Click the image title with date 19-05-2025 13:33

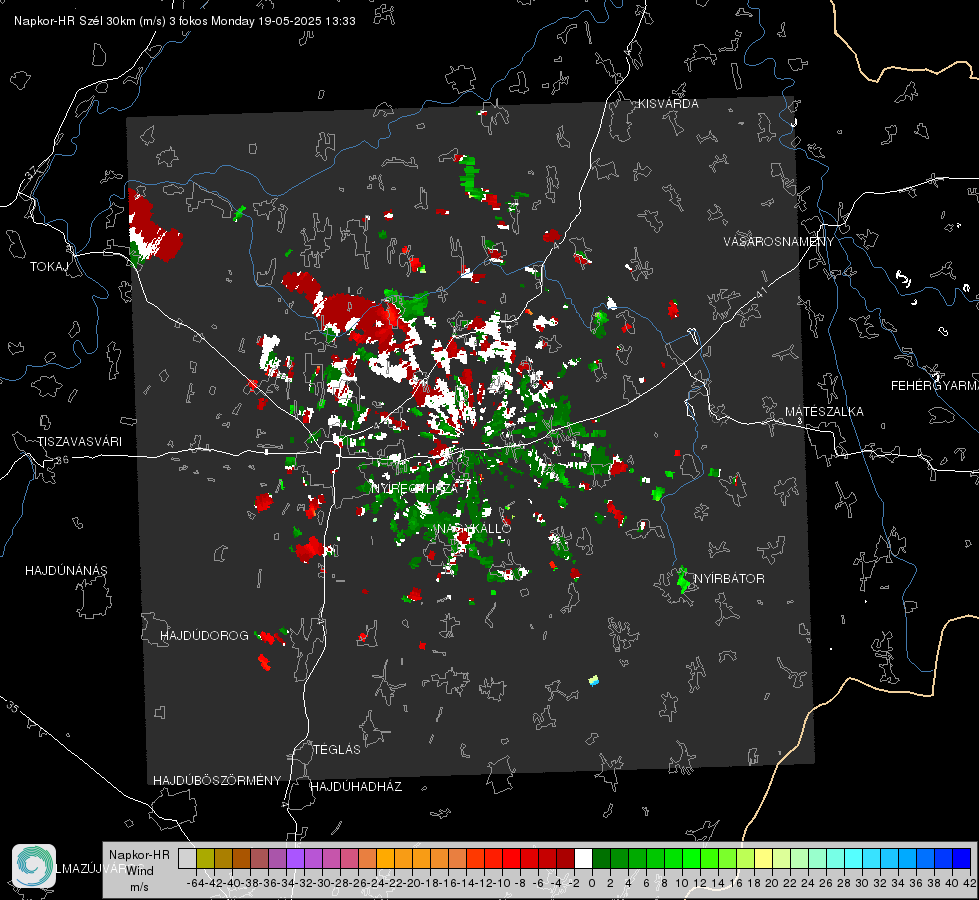pyautogui.click(x=185, y=21)
